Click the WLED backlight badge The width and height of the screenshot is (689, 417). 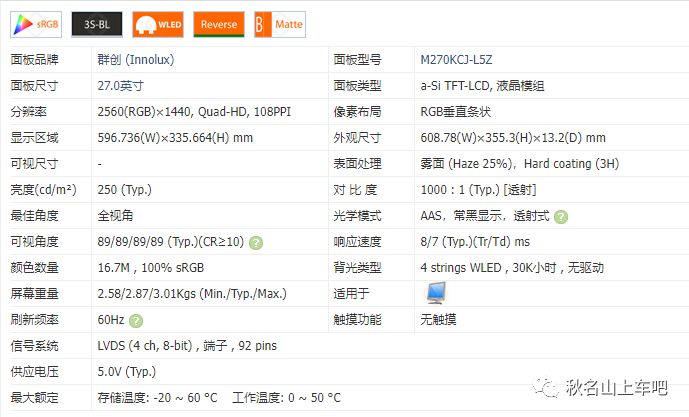pos(158,24)
